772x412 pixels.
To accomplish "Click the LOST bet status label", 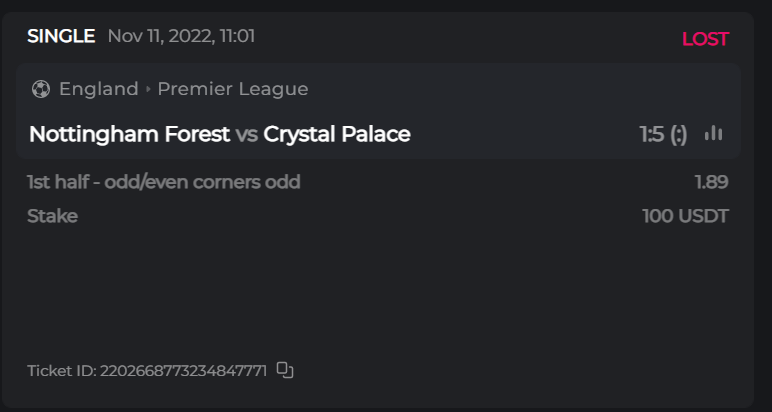I will (705, 39).
